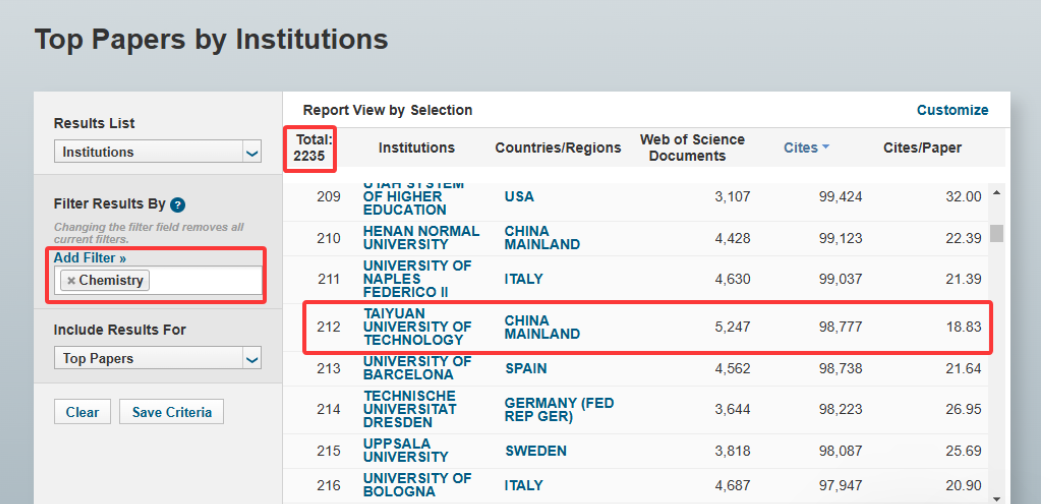Click USA in row 209

pos(519,197)
